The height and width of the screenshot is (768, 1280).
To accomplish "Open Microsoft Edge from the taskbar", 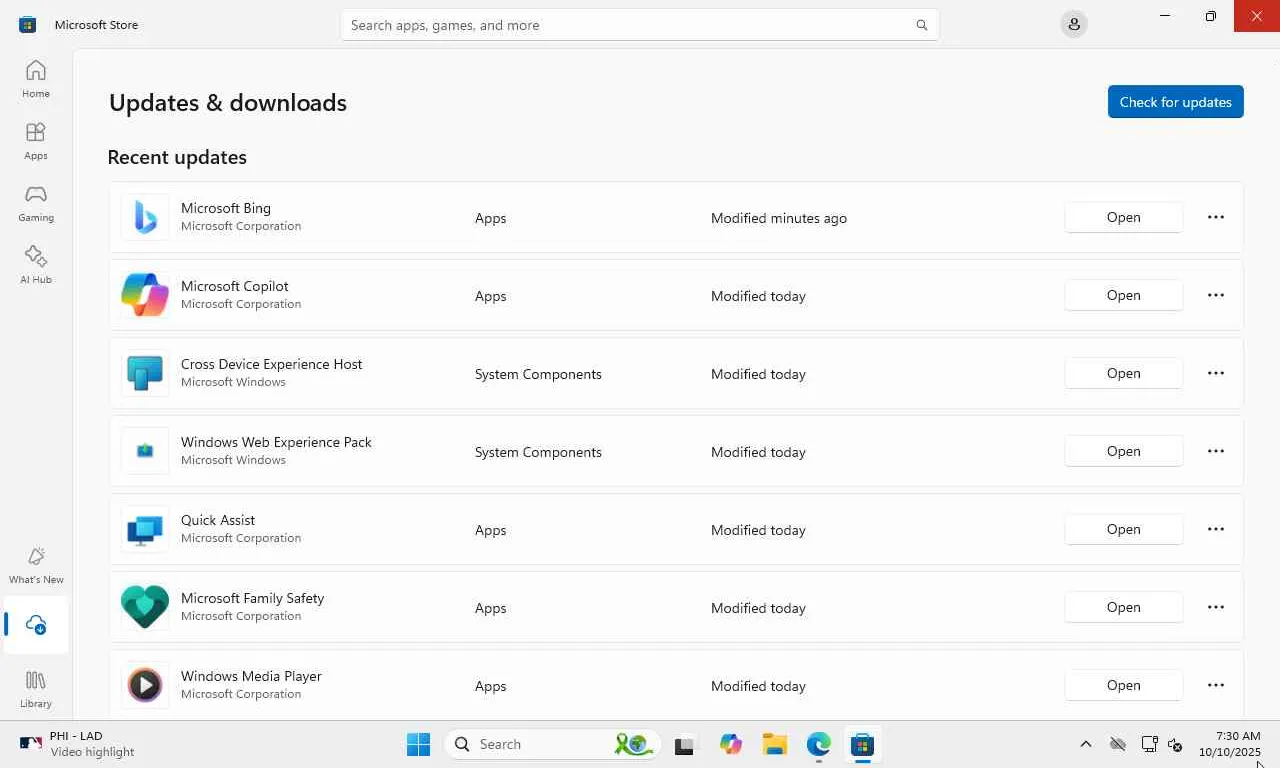I will (819, 744).
